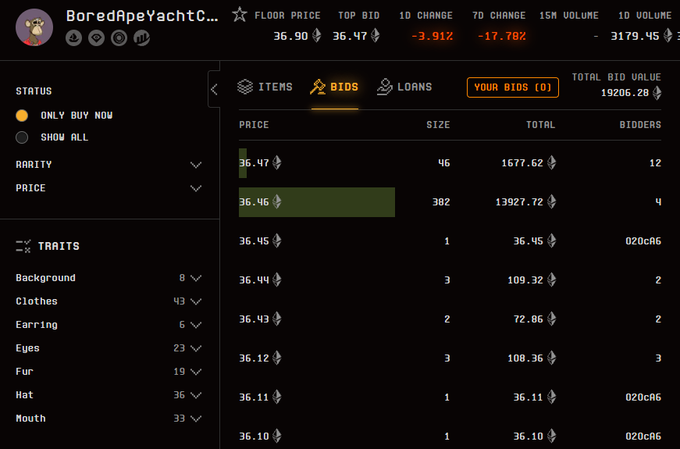Click the bidders count 12
Viewport: 680px width, 449px height.
coord(655,163)
